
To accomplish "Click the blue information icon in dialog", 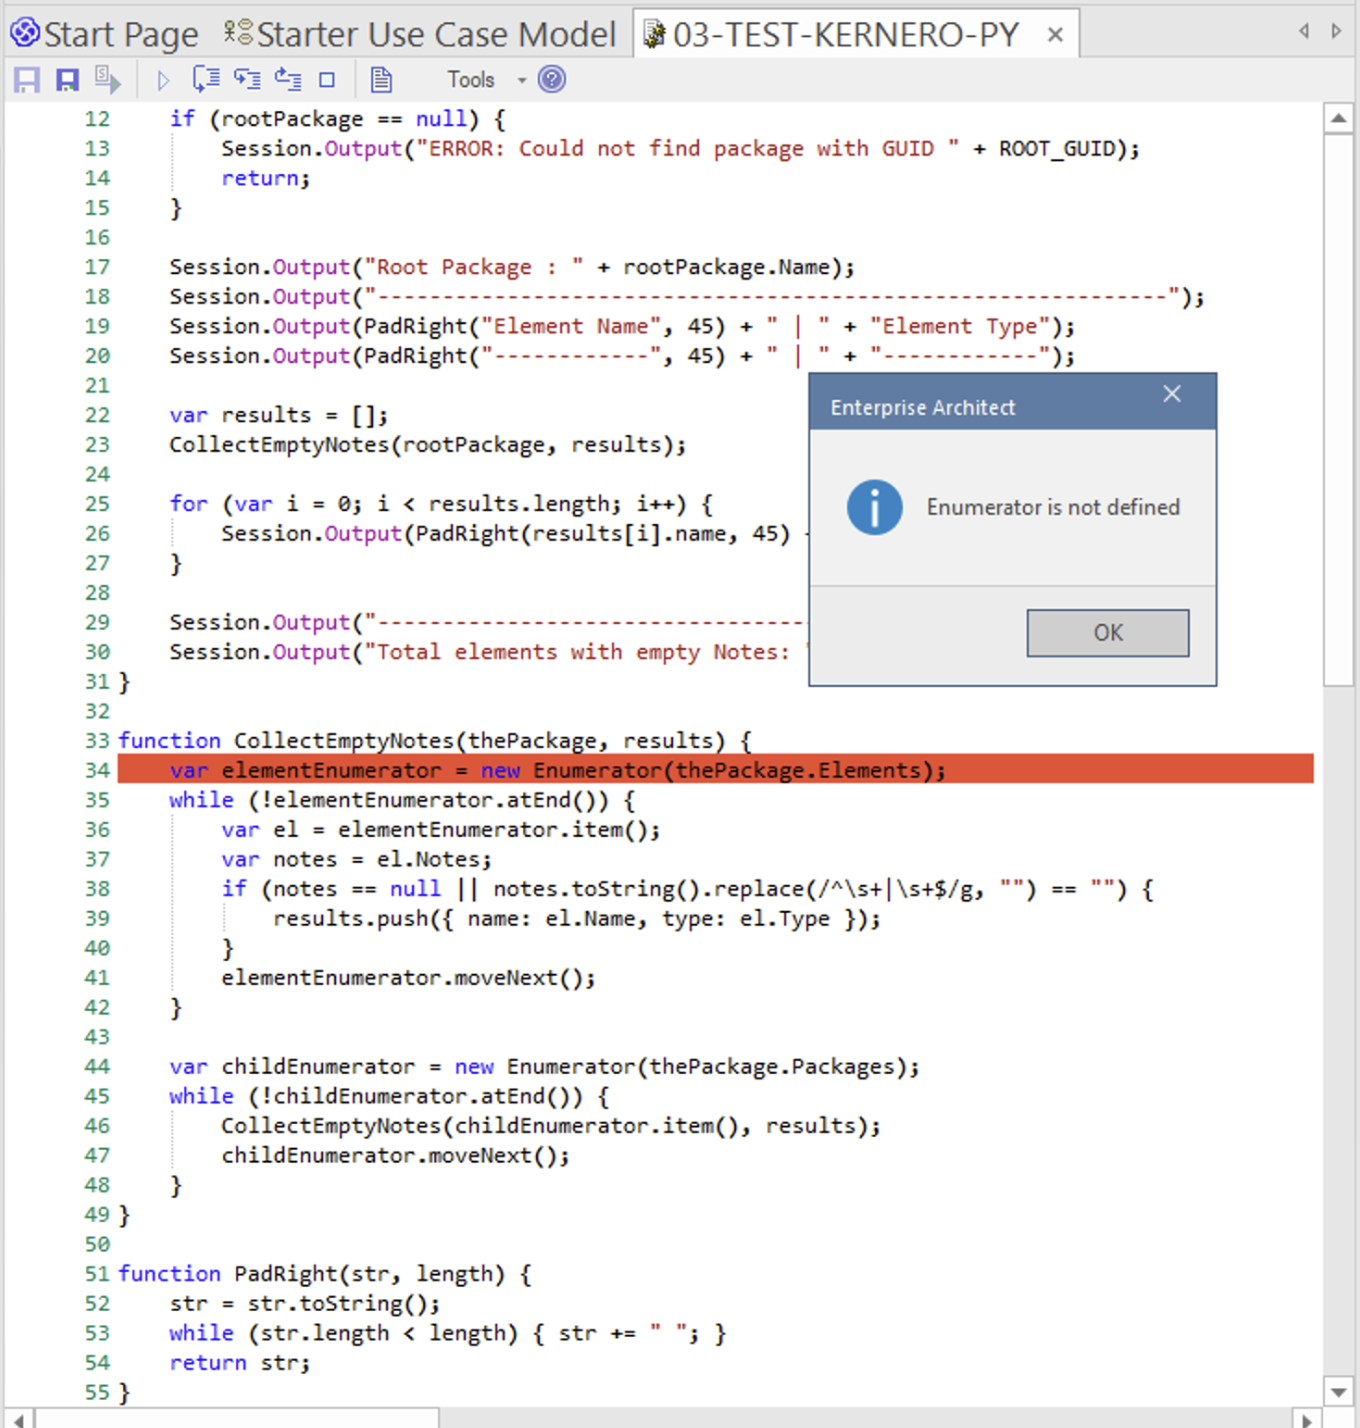I will tap(874, 507).
